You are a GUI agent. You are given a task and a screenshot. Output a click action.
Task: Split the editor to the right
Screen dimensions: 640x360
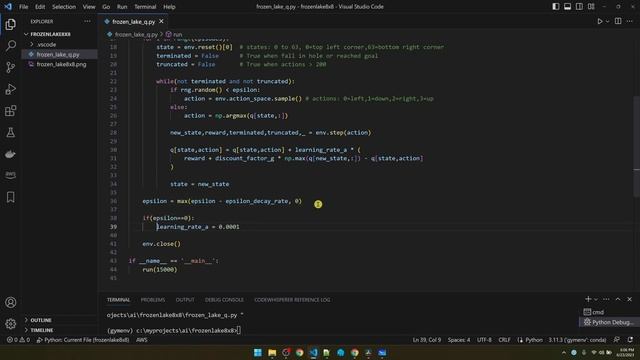coord(618,21)
